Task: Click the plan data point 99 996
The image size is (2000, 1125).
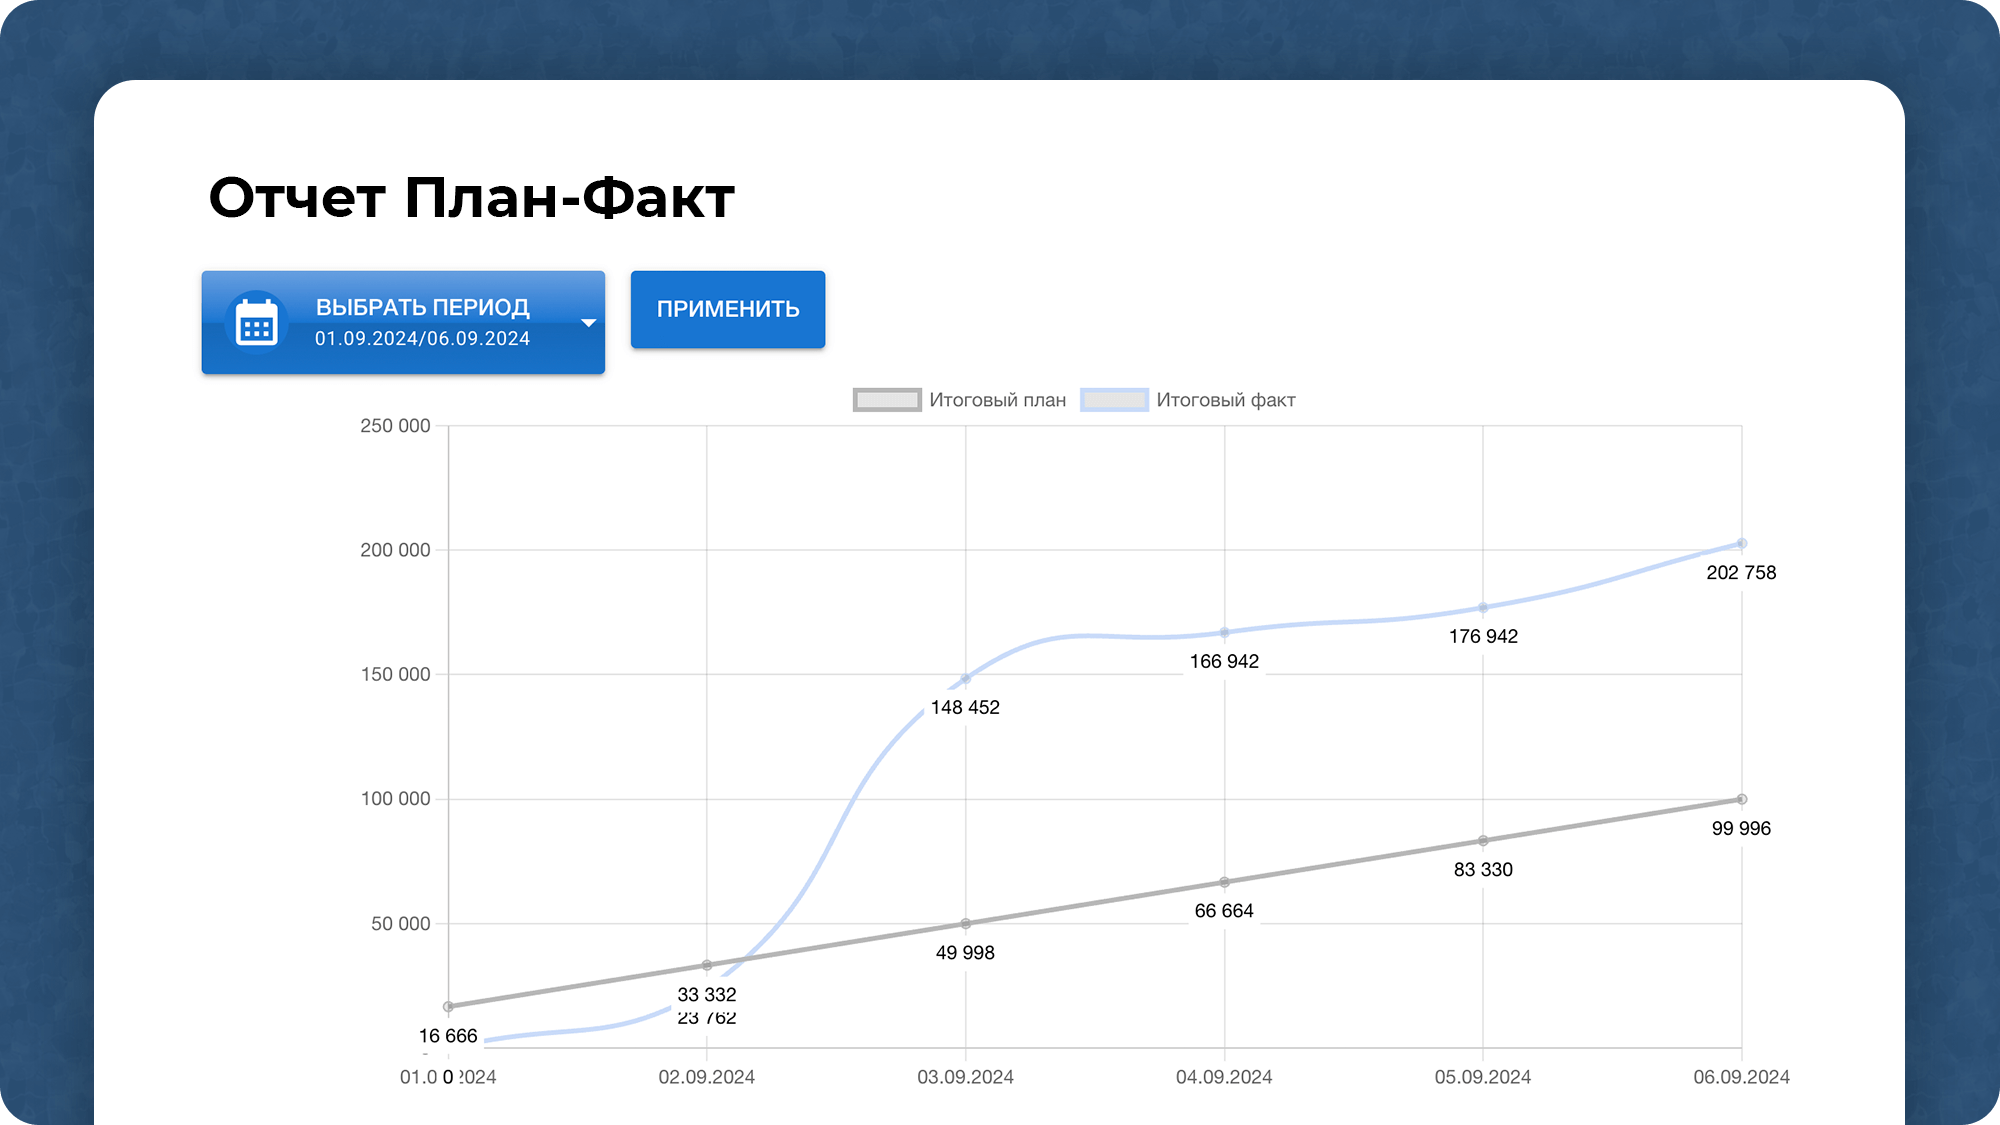Action: (x=1742, y=799)
